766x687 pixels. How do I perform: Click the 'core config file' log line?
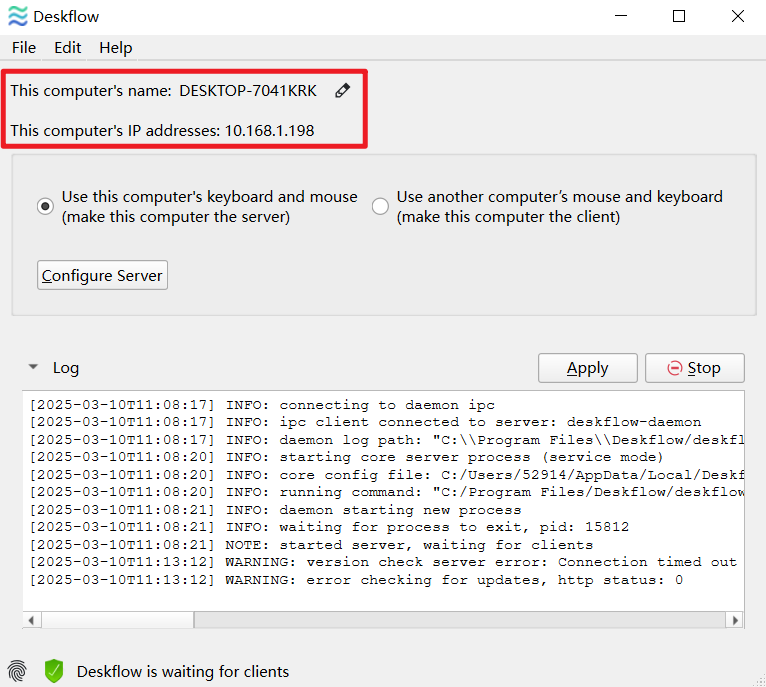pyautogui.click(x=386, y=475)
